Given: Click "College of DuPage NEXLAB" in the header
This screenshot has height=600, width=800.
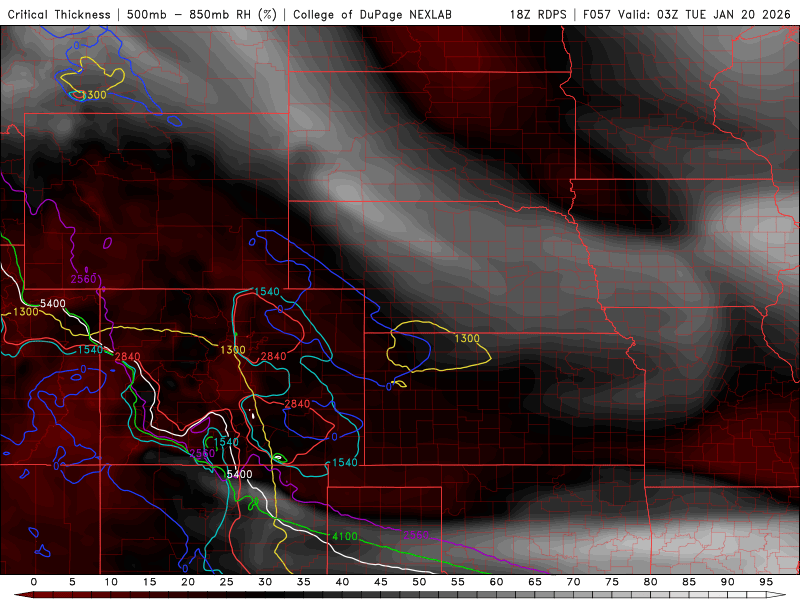Looking at the screenshot, I should [372, 14].
